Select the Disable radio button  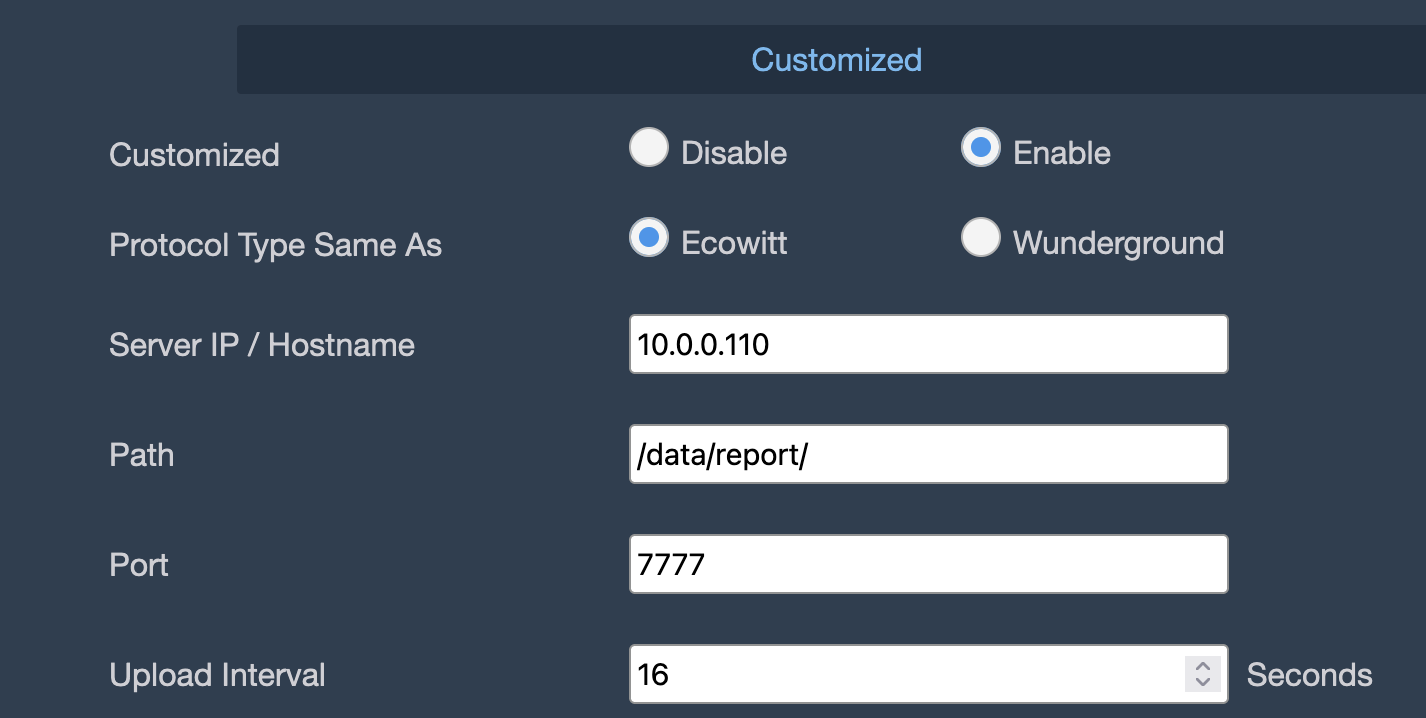tap(649, 148)
